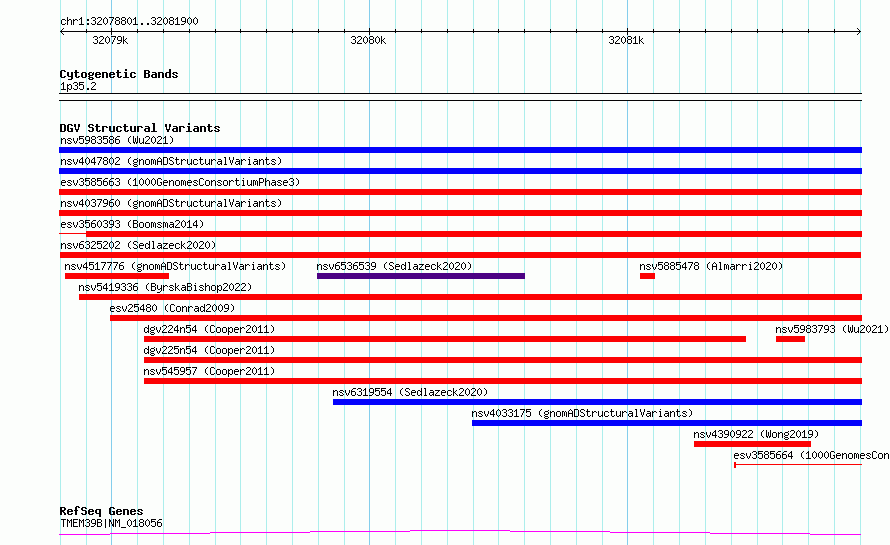Click the red bar under nsv545957

click(x=503, y=381)
